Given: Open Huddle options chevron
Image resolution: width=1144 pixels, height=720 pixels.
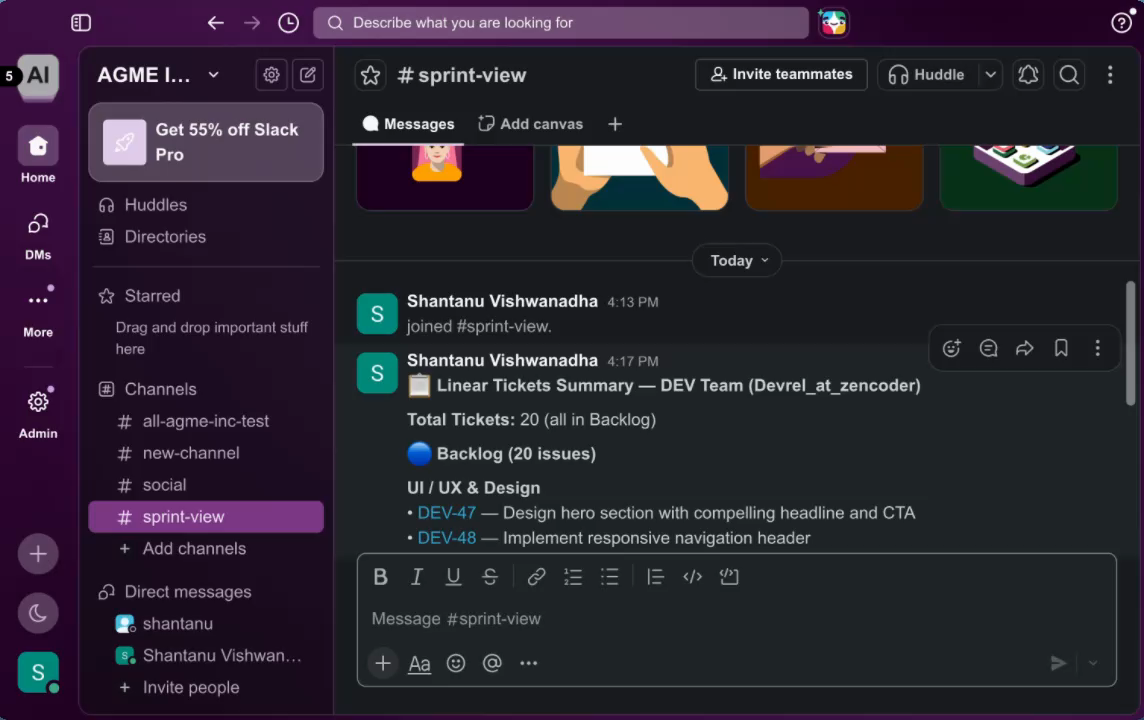Looking at the screenshot, I should (990, 74).
